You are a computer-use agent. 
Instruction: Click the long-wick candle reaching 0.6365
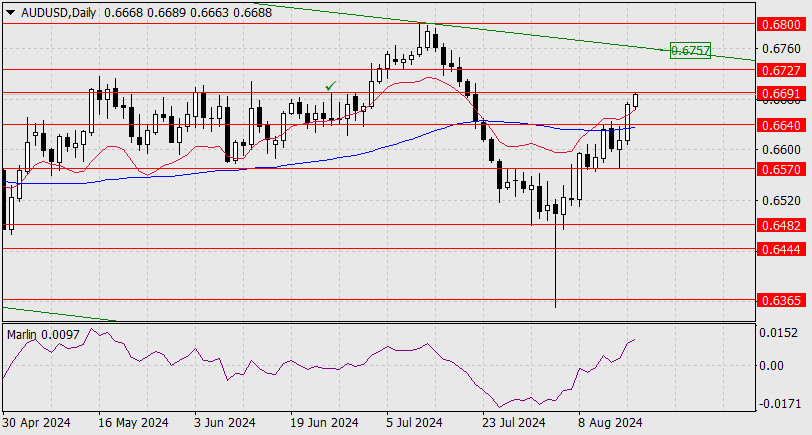point(556,252)
